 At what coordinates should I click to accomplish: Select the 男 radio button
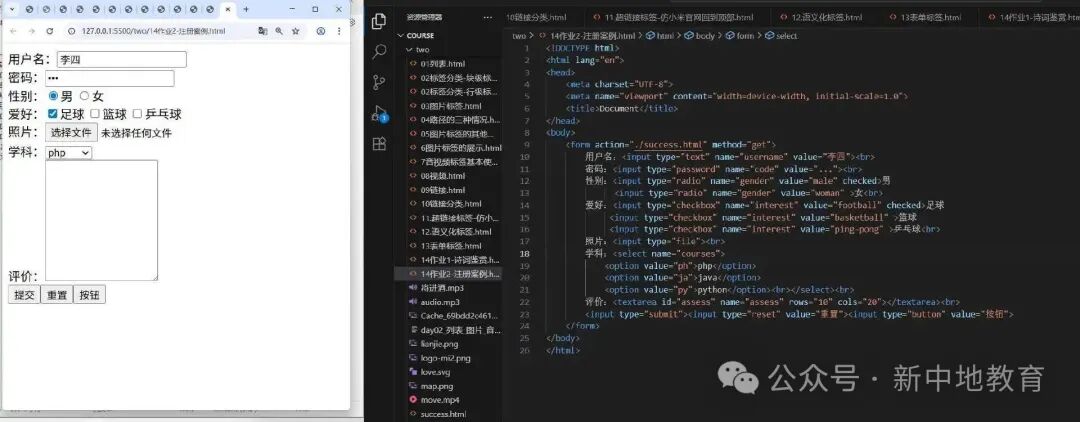[54, 96]
